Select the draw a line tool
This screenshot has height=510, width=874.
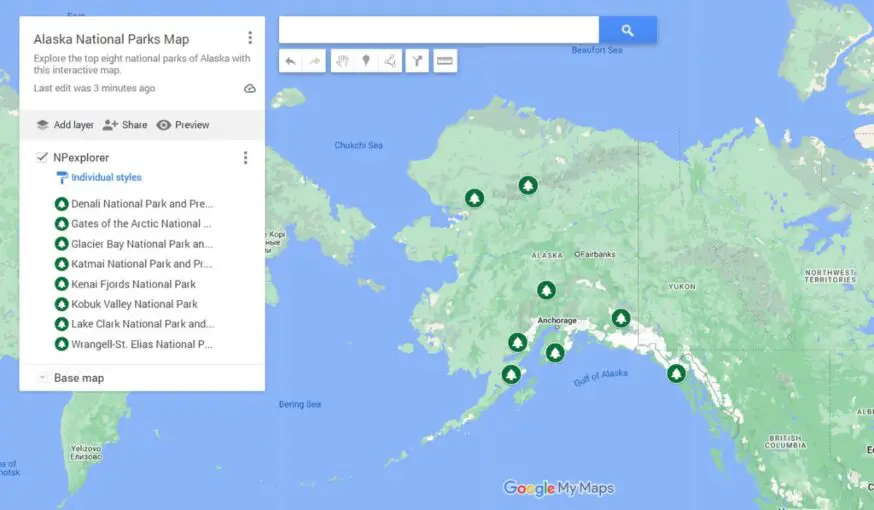(390, 61)
